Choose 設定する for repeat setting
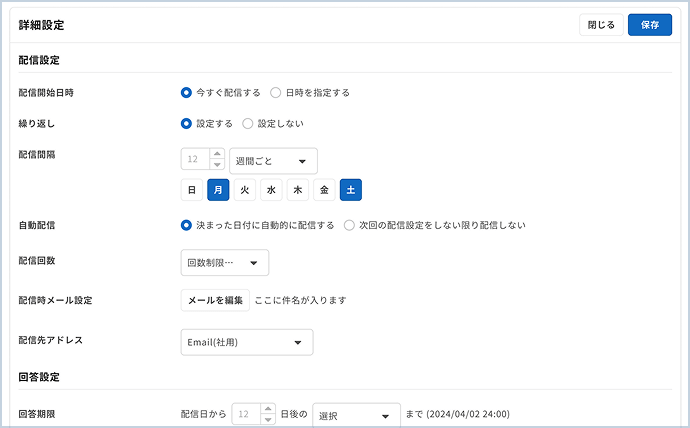This screenshot has width=690, height=428. [x=186, y=124]
